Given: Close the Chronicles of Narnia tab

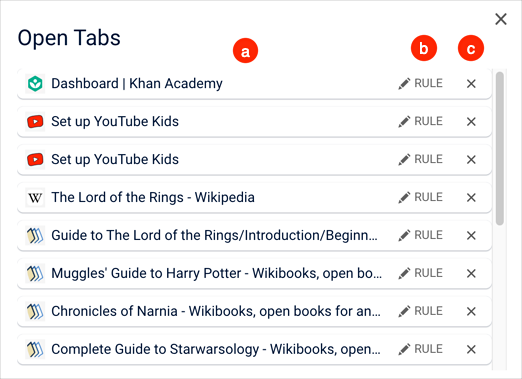Looking at the screenshot, I should point(471,312).
